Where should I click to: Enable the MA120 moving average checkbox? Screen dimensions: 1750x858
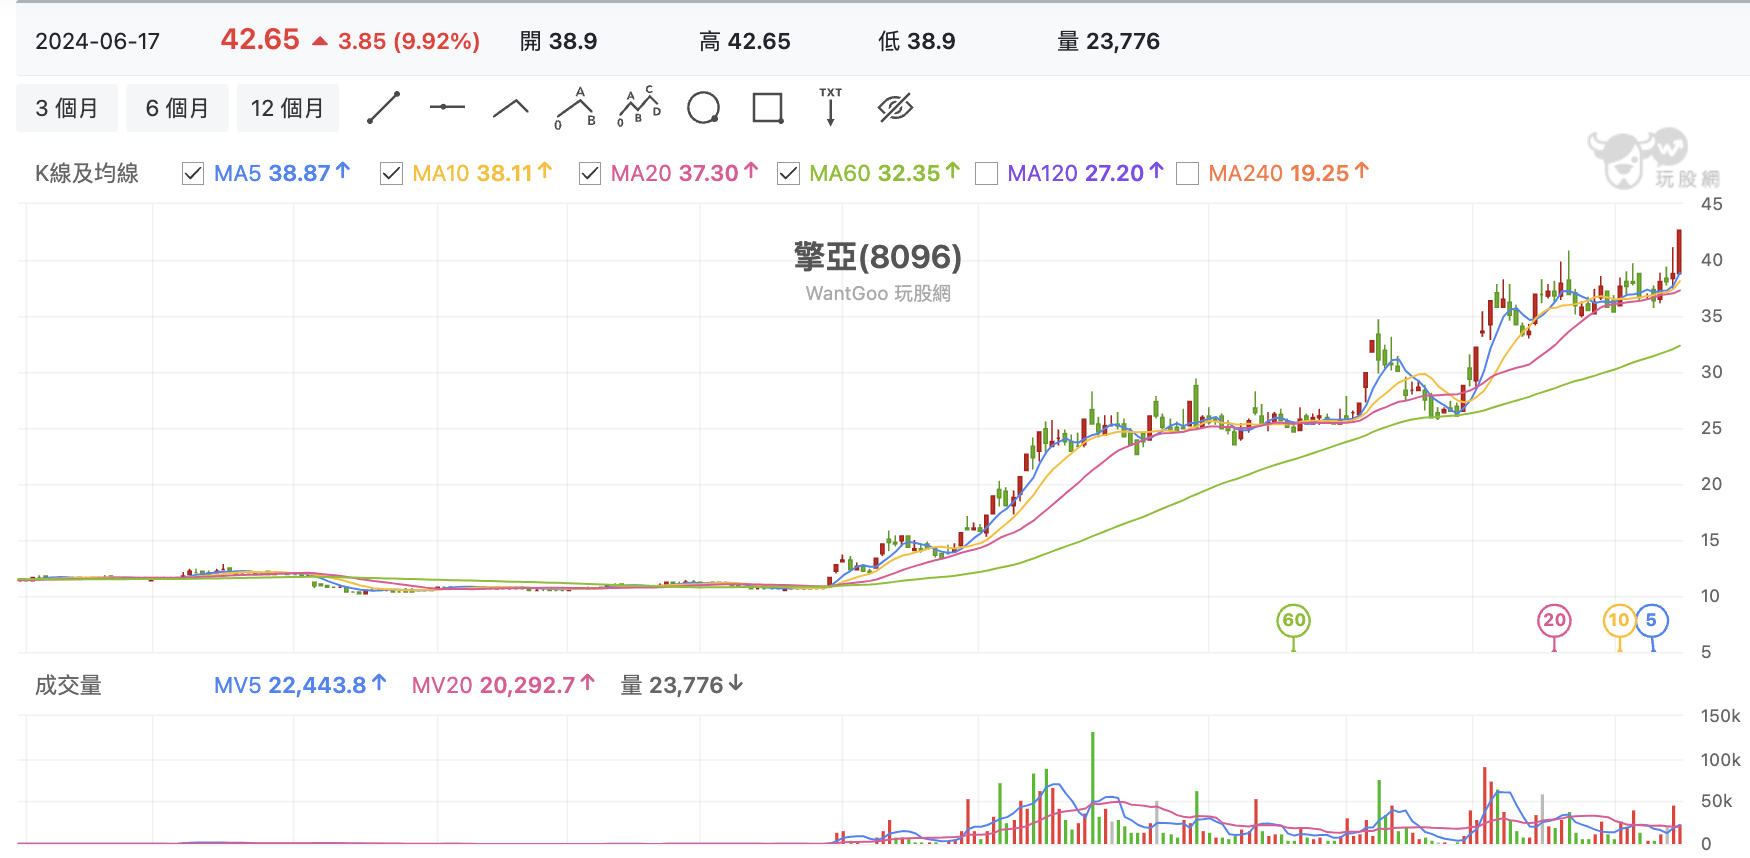click(986, 174)
